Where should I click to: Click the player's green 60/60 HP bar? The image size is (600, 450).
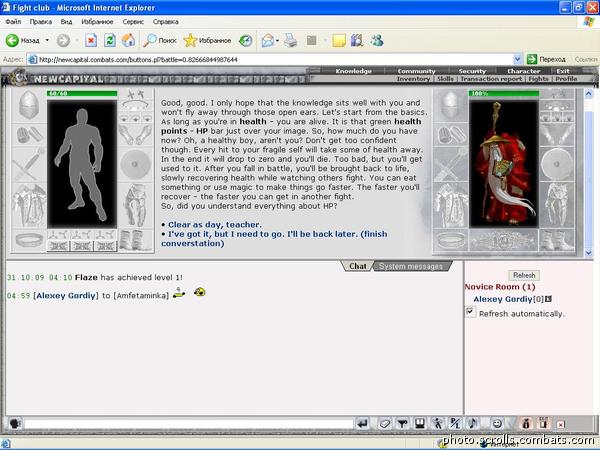pos(82,93)
